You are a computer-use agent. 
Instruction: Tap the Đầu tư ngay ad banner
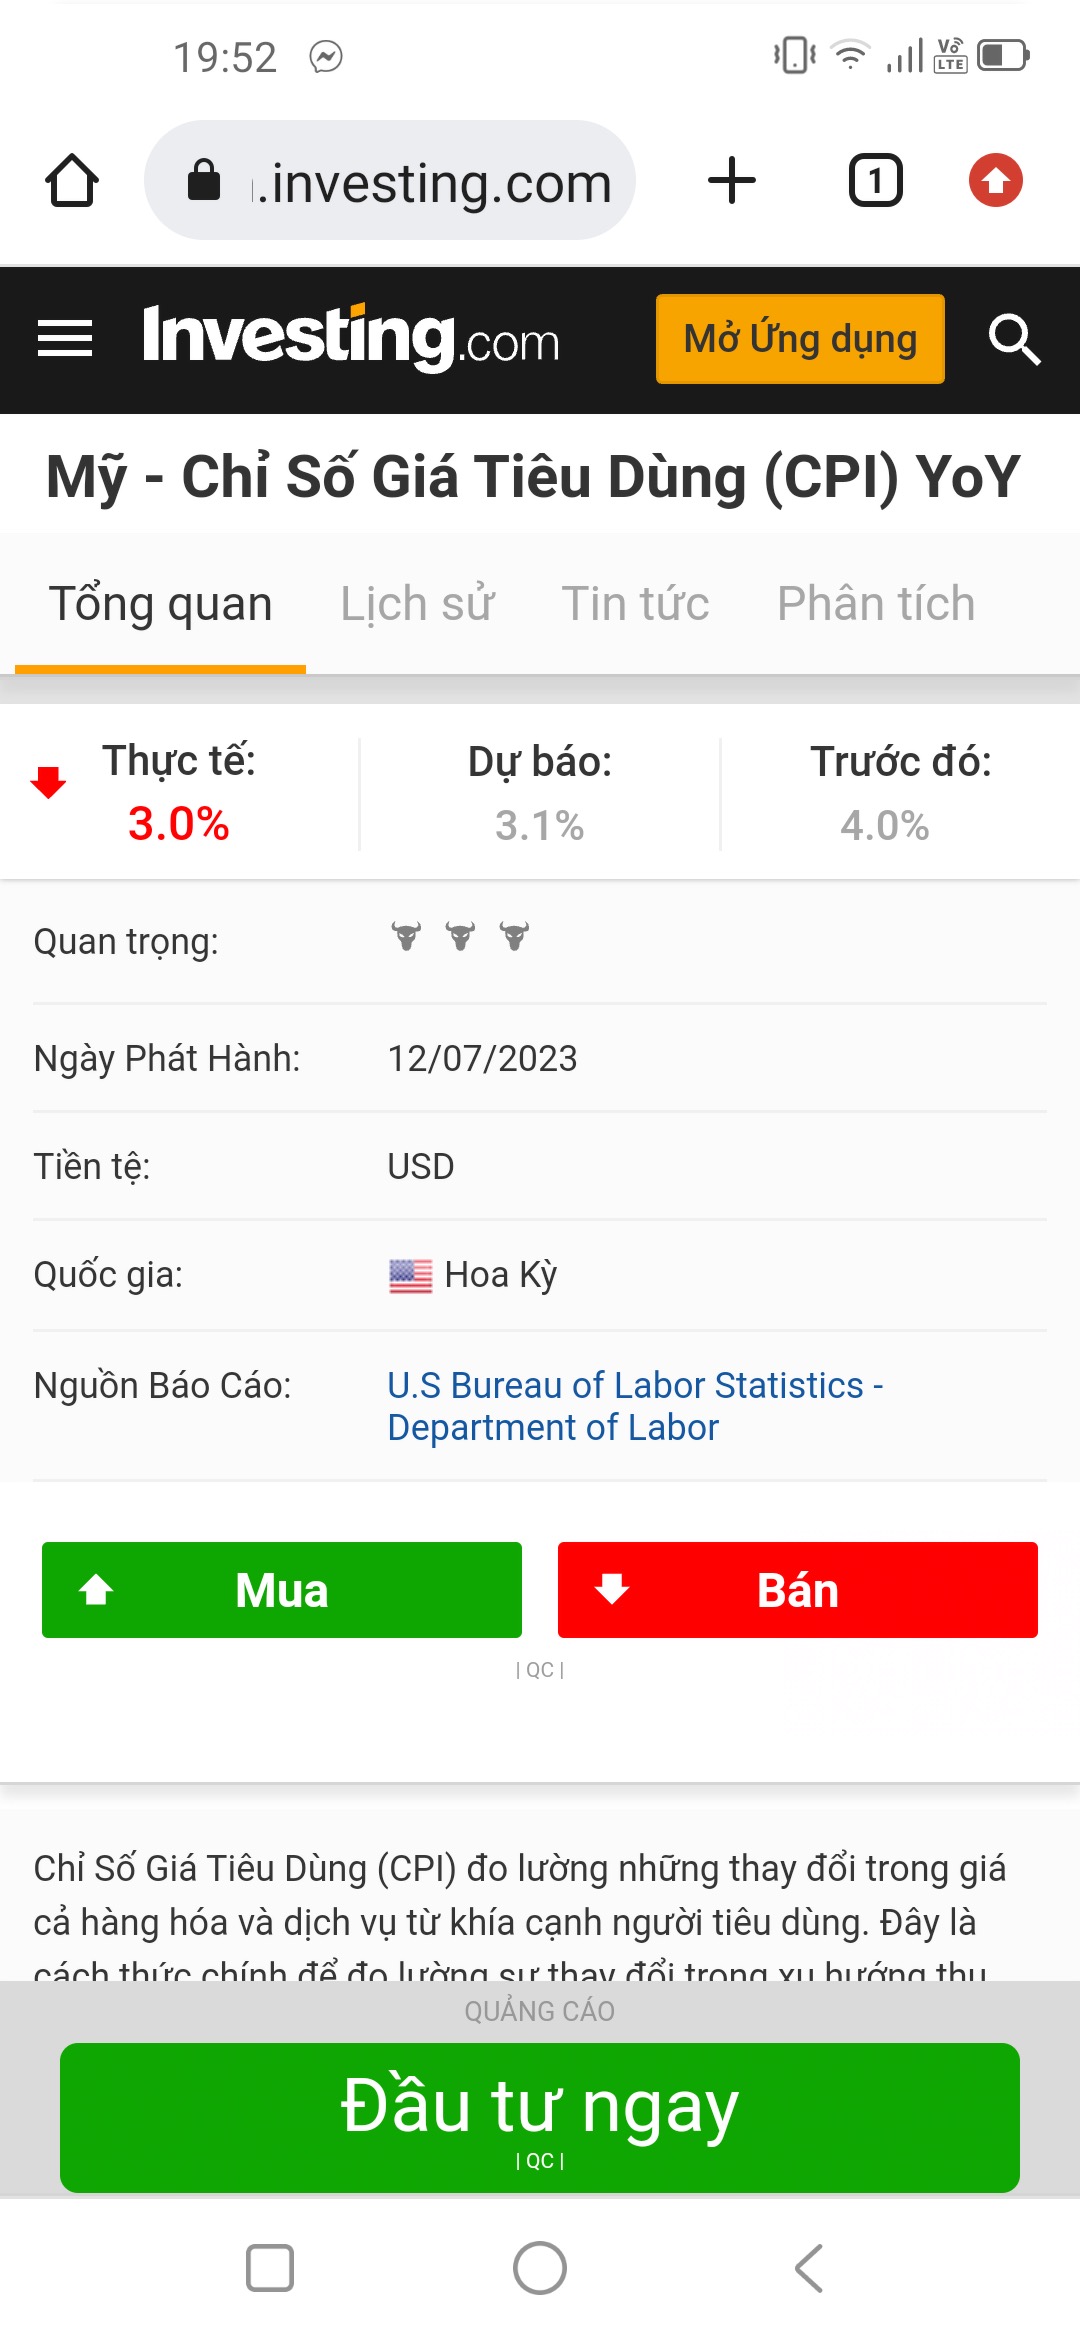[540, 2116]
